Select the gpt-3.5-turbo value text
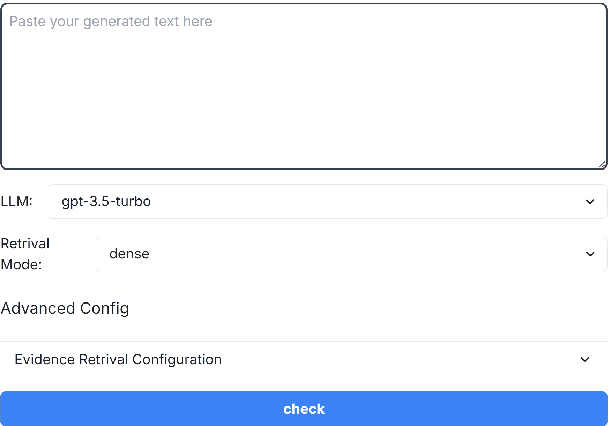 point(106,202)
